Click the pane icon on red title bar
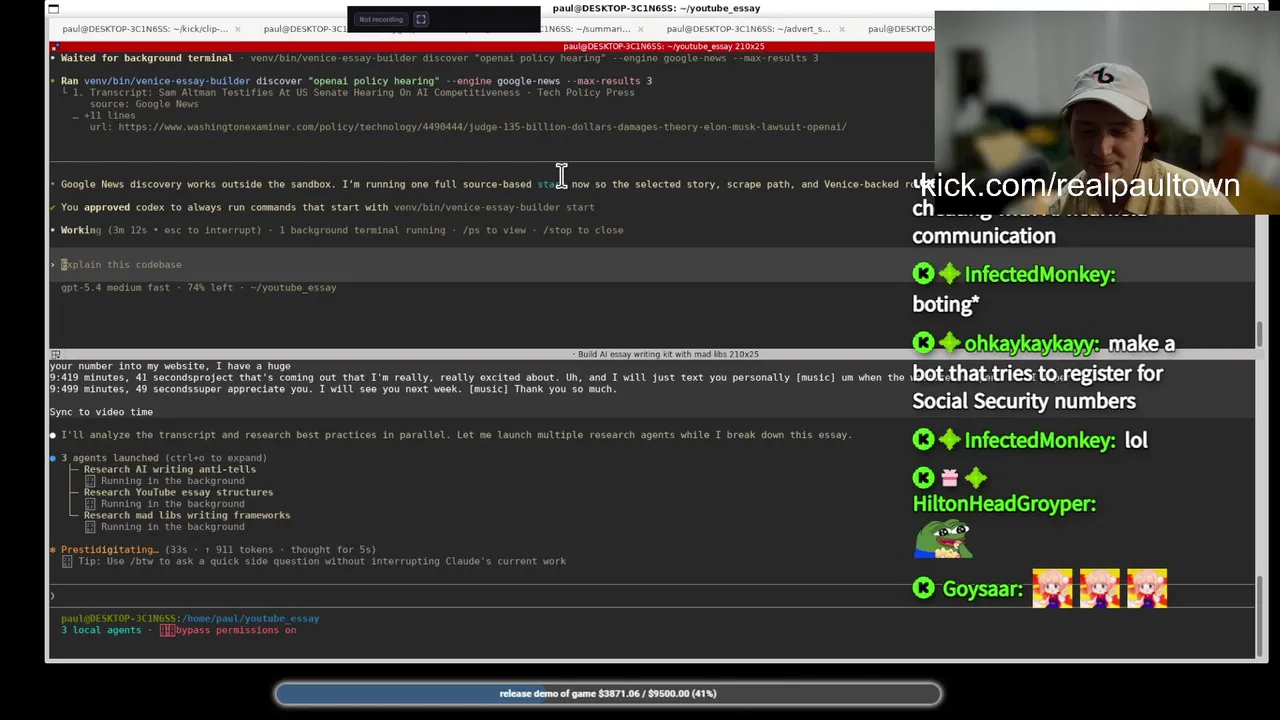 pos(55,46)
